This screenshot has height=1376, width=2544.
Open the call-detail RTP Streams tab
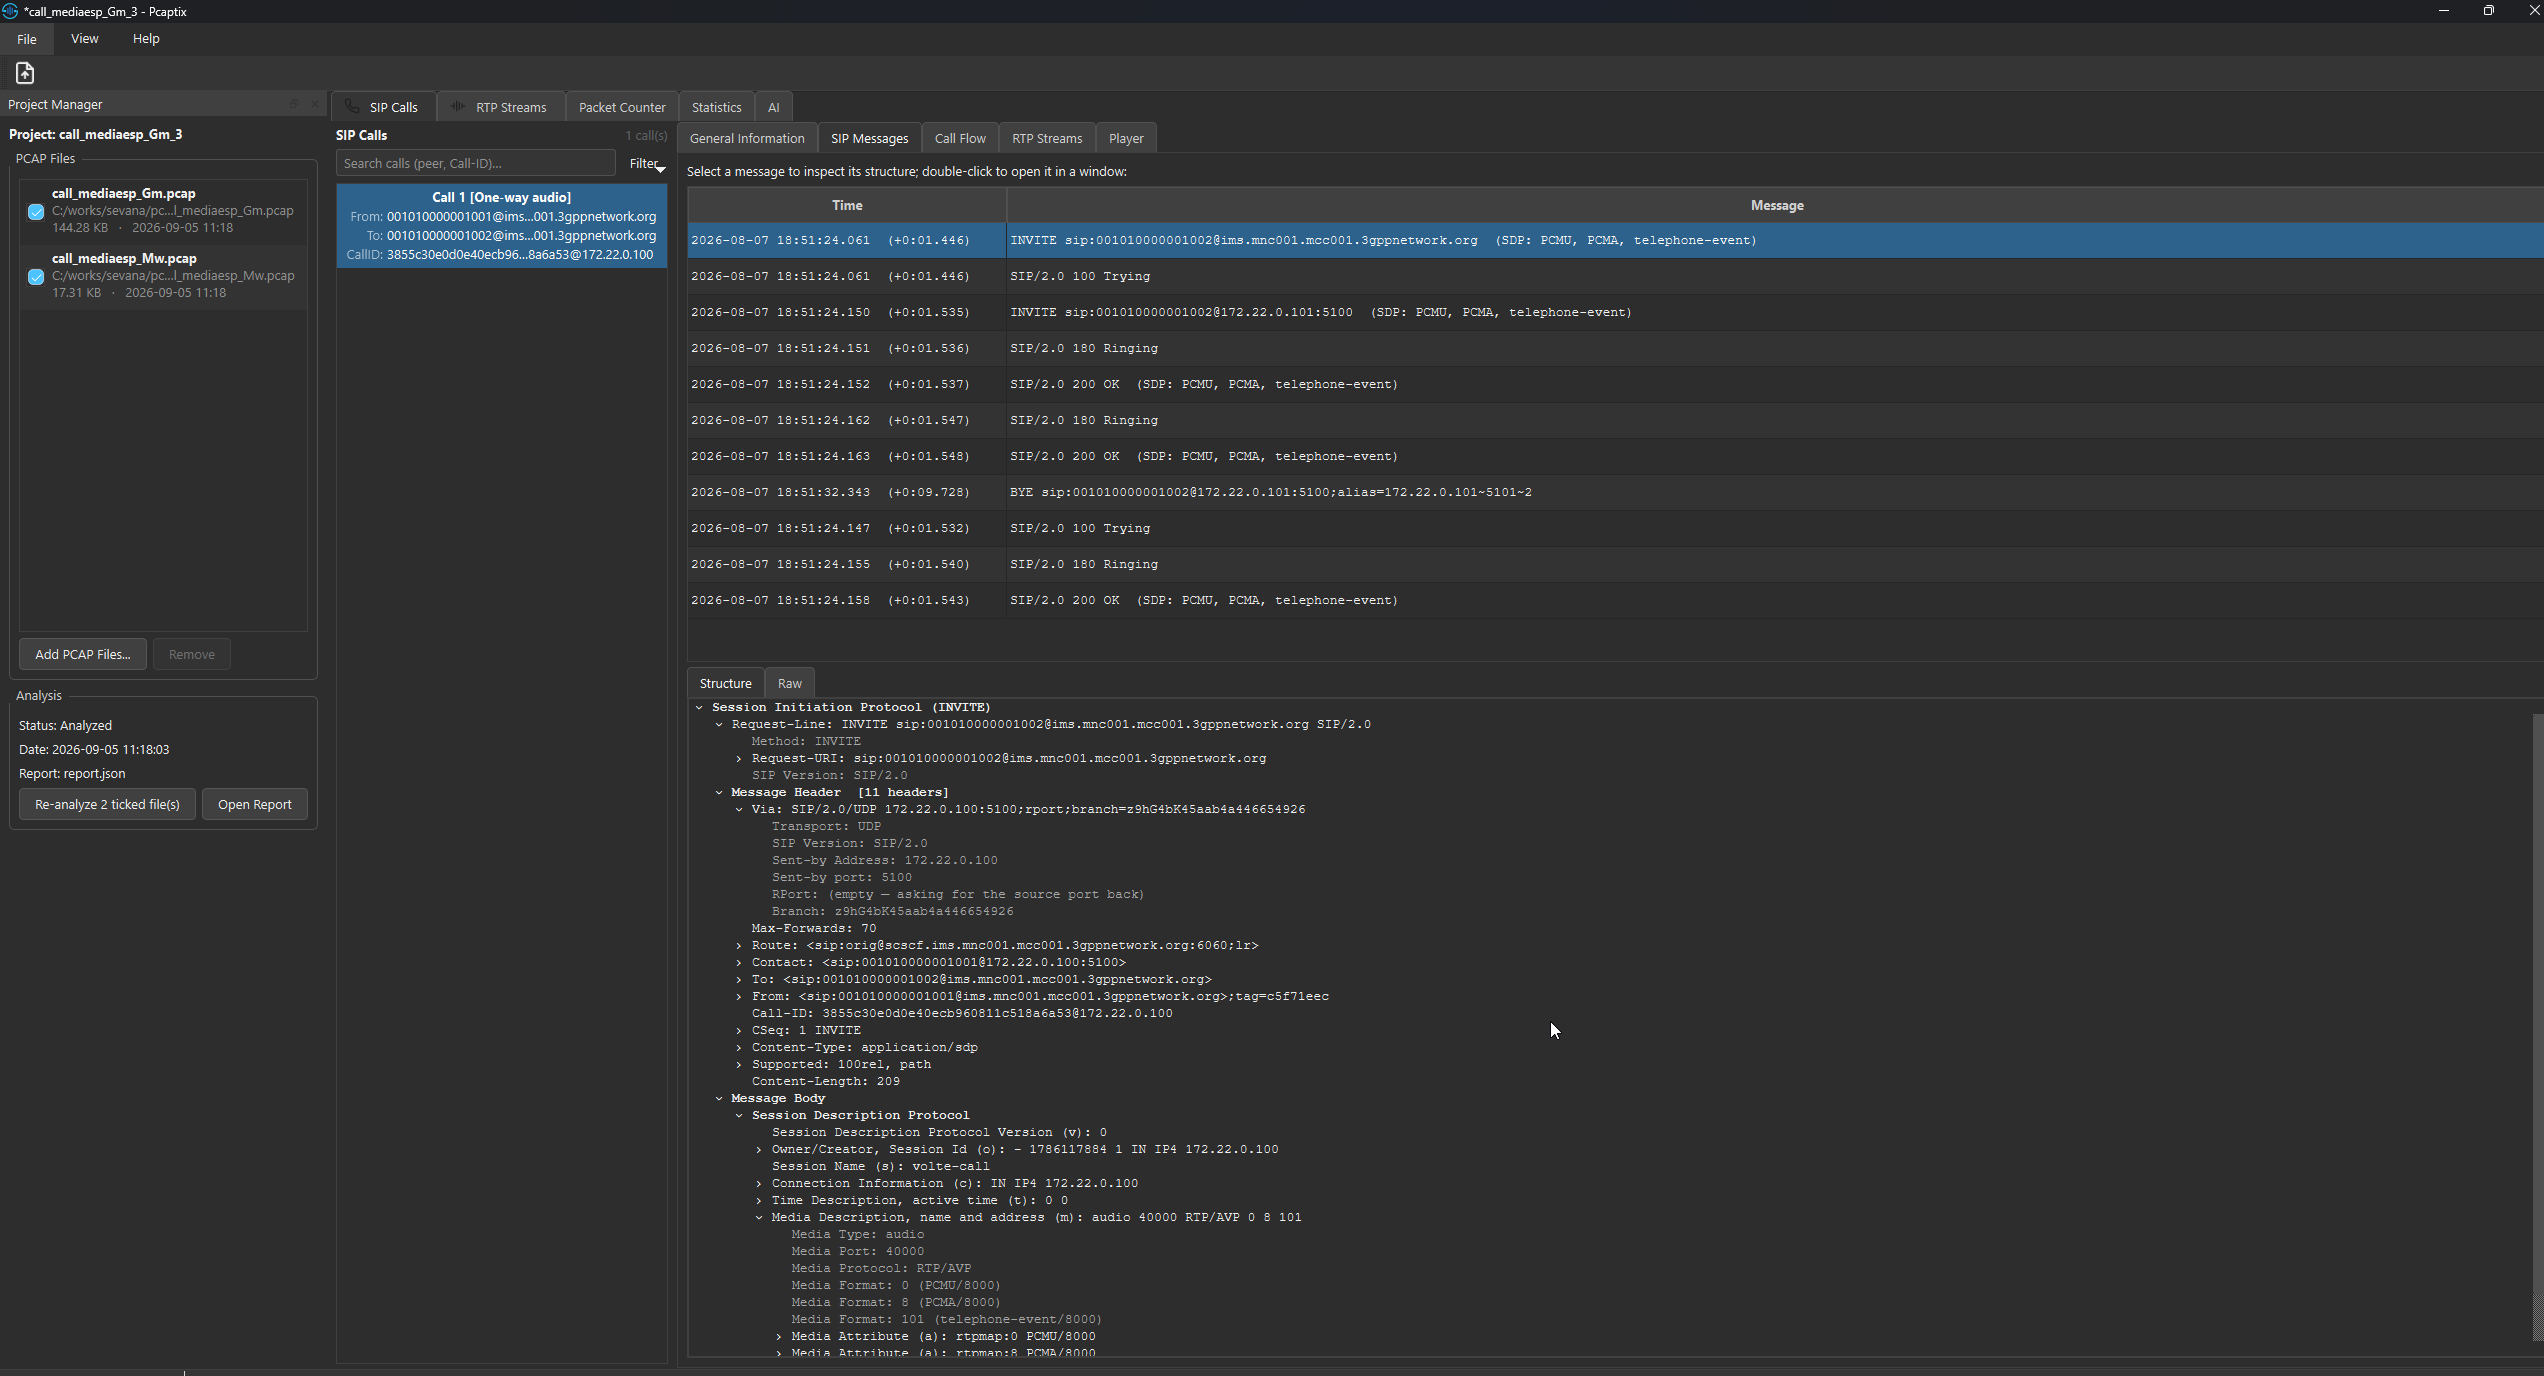pos(1047,139)
